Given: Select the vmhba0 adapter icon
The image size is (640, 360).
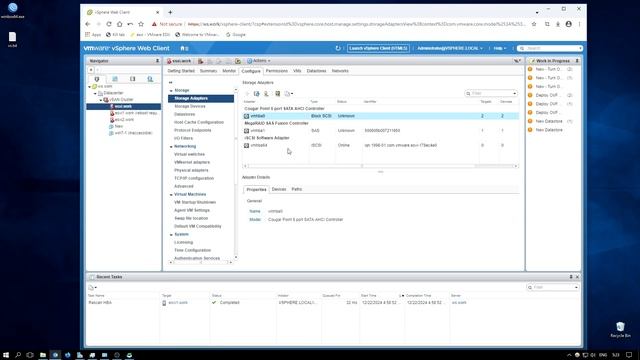Looking at the screenshot, I should pos(246,116).
